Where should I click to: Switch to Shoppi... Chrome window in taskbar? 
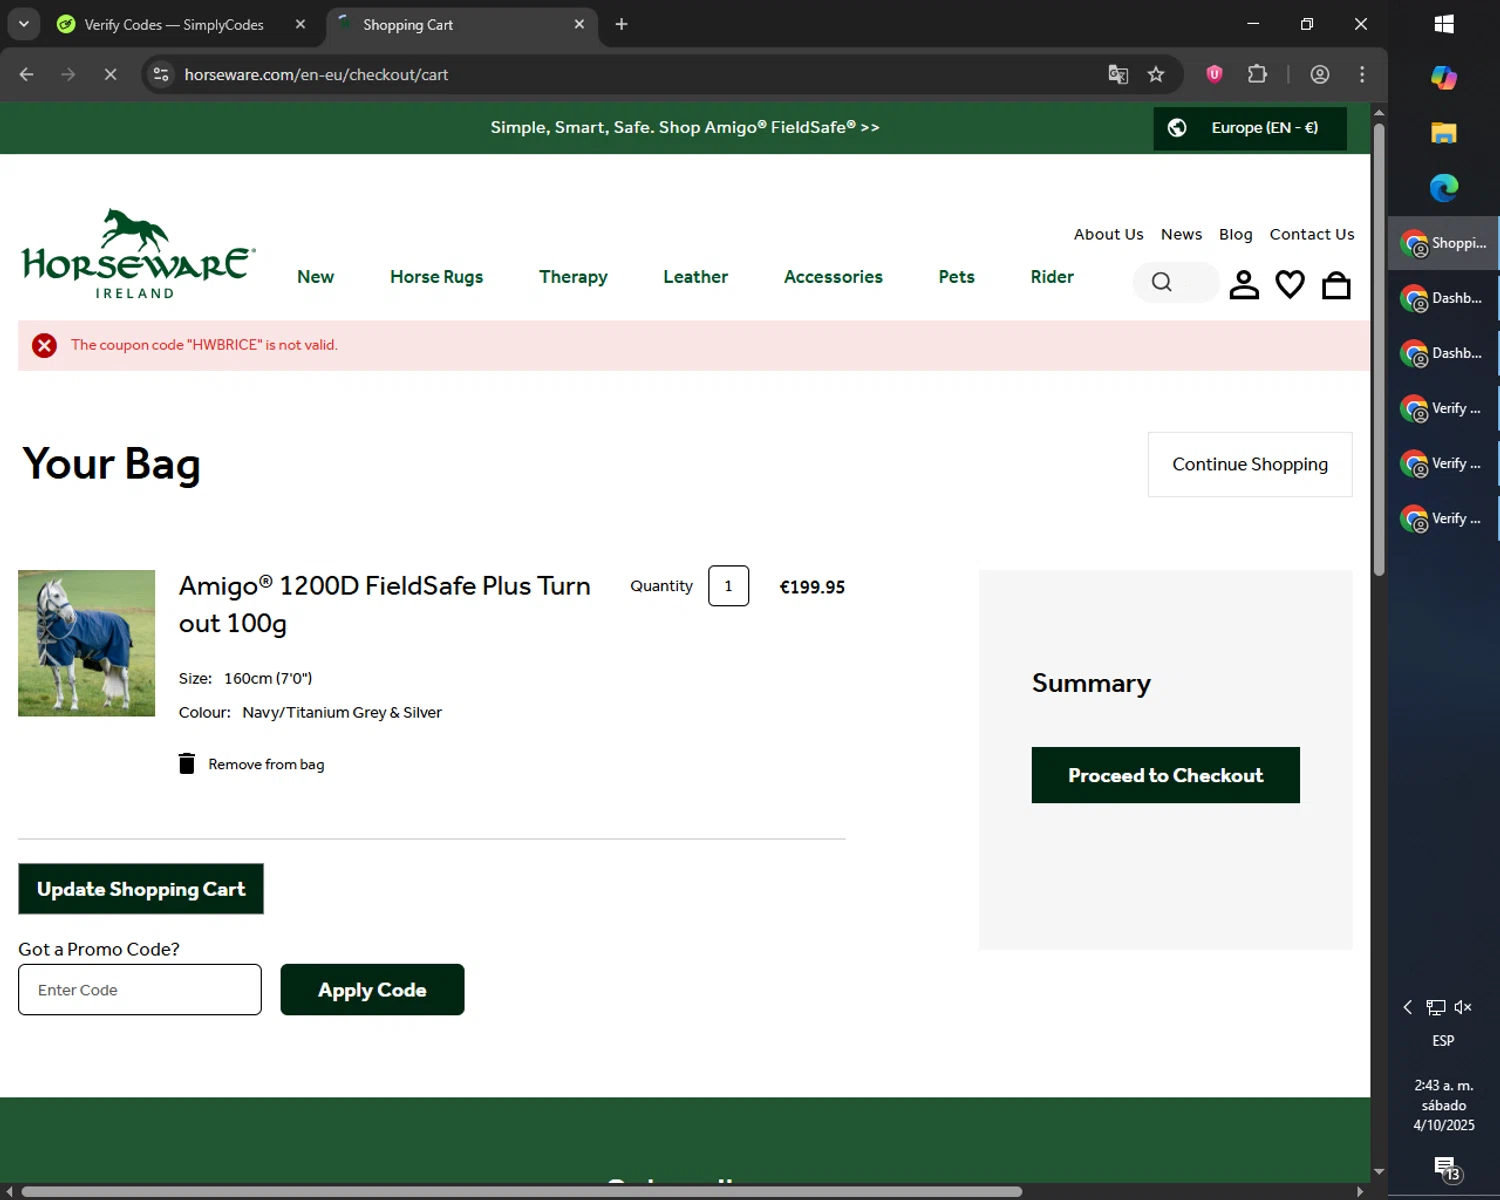pos(1443,243)
